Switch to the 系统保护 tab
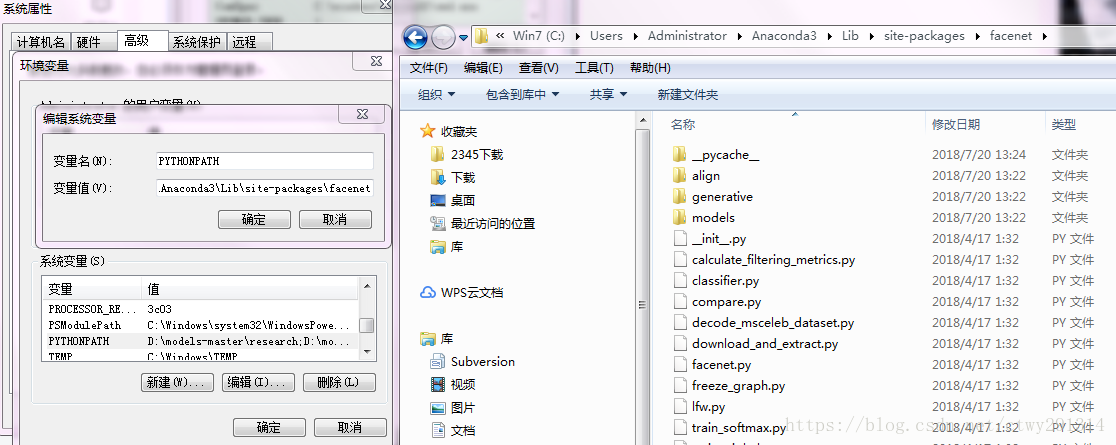 tap(197, 43)
